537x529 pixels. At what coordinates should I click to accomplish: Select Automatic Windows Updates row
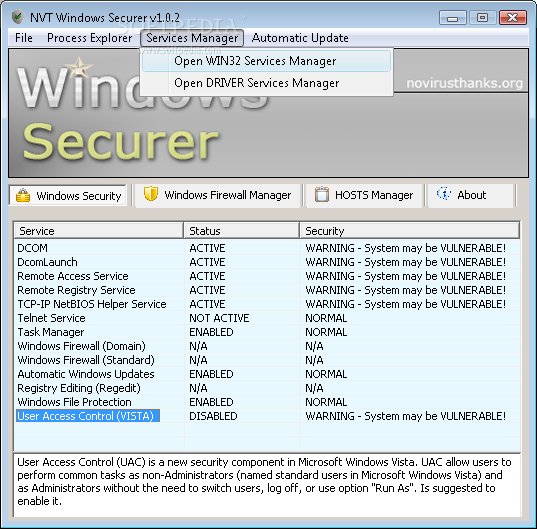[267, 374]
